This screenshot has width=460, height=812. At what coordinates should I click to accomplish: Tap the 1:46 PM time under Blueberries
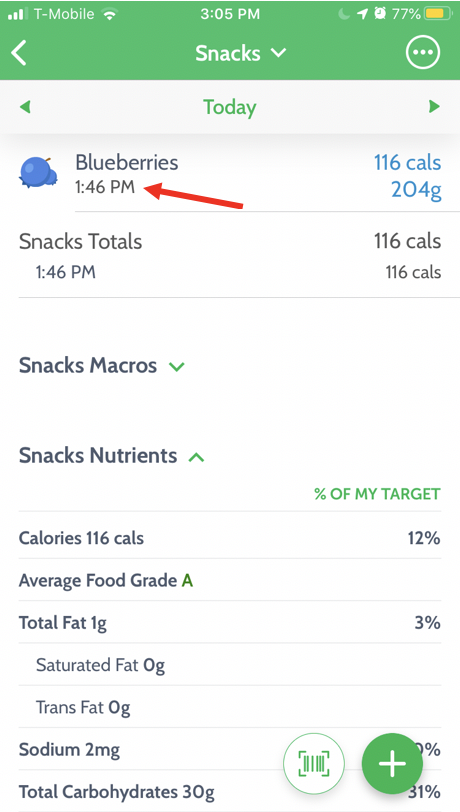pyautogui.click(x=105, y=187)
